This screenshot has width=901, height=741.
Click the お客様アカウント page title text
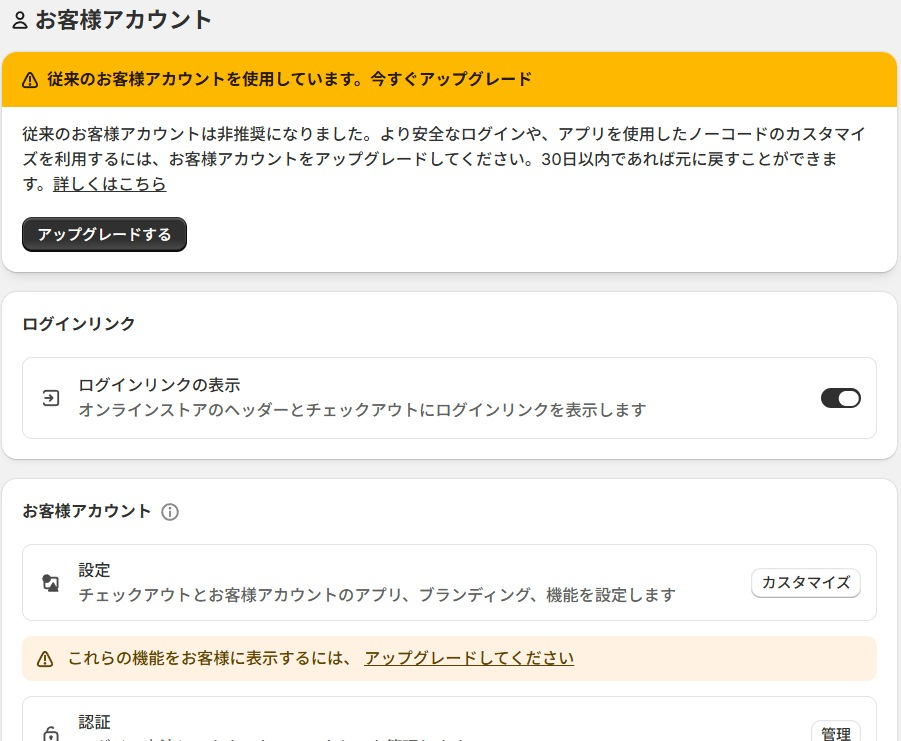coord(124,20)
